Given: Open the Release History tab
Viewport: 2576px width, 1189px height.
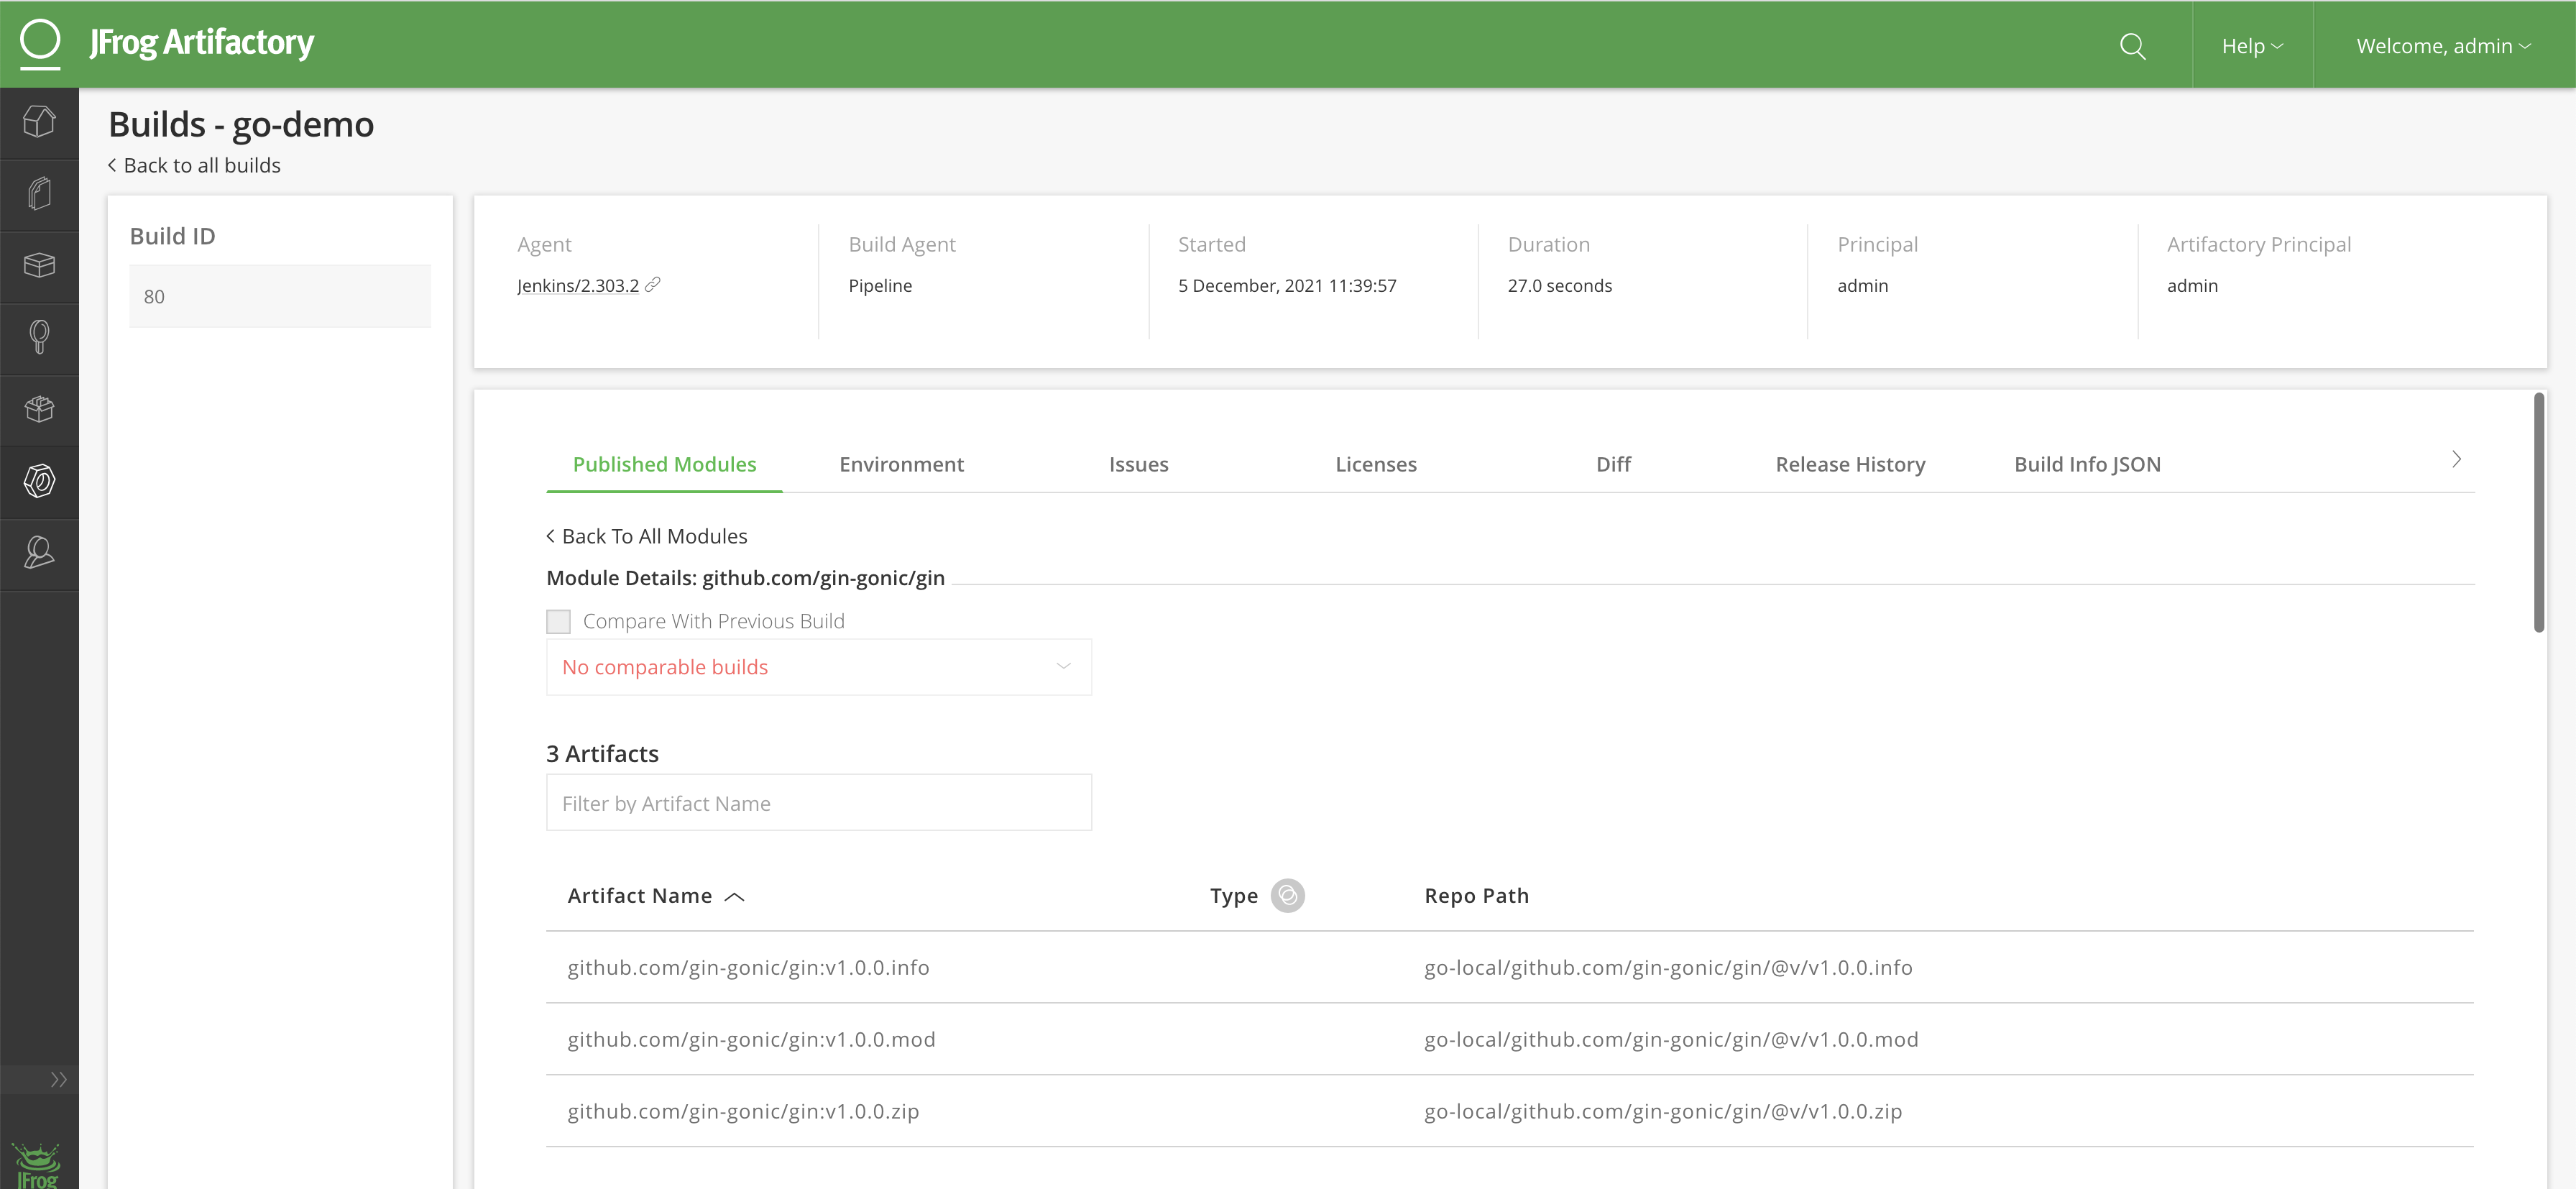Looking at the screenshot, I should click(x=1850, y=464).
